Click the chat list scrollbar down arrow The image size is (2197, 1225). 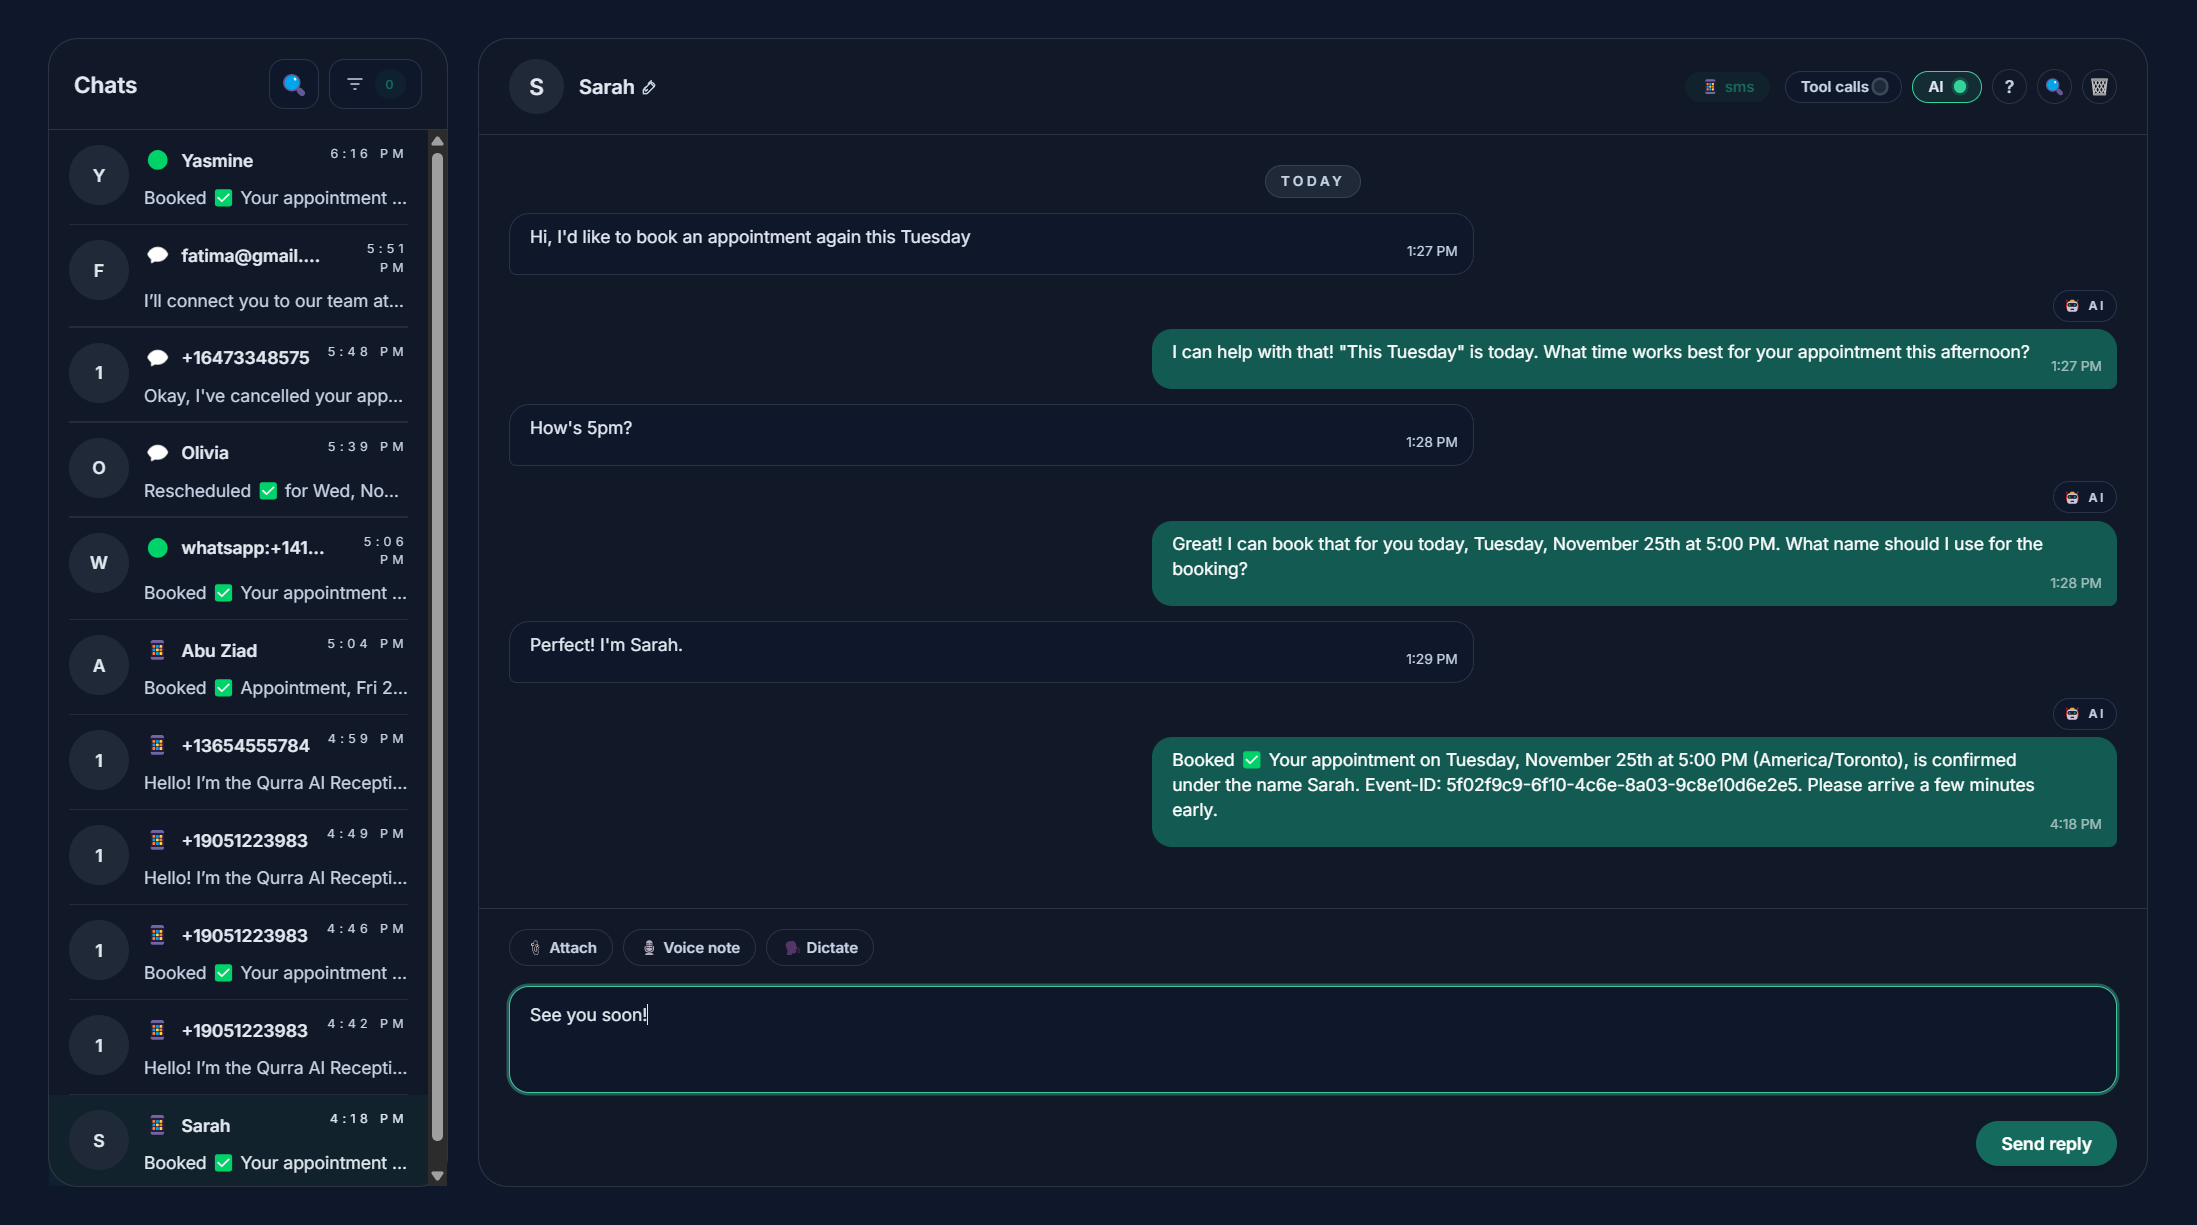(438, 1175)
